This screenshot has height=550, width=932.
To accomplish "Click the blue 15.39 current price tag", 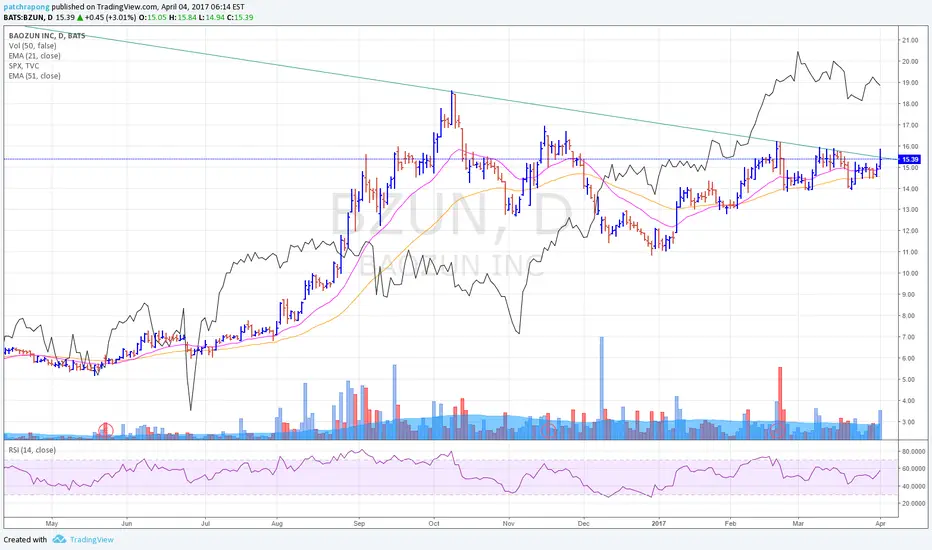I will [911, 159].
